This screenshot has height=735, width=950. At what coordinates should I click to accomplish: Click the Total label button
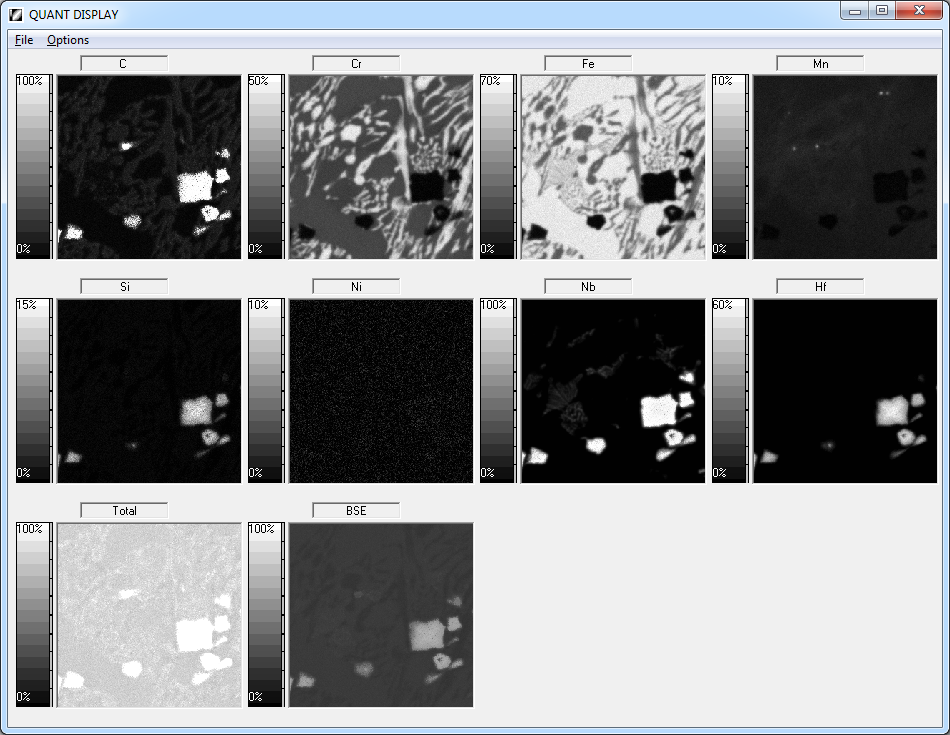(124, 511)
